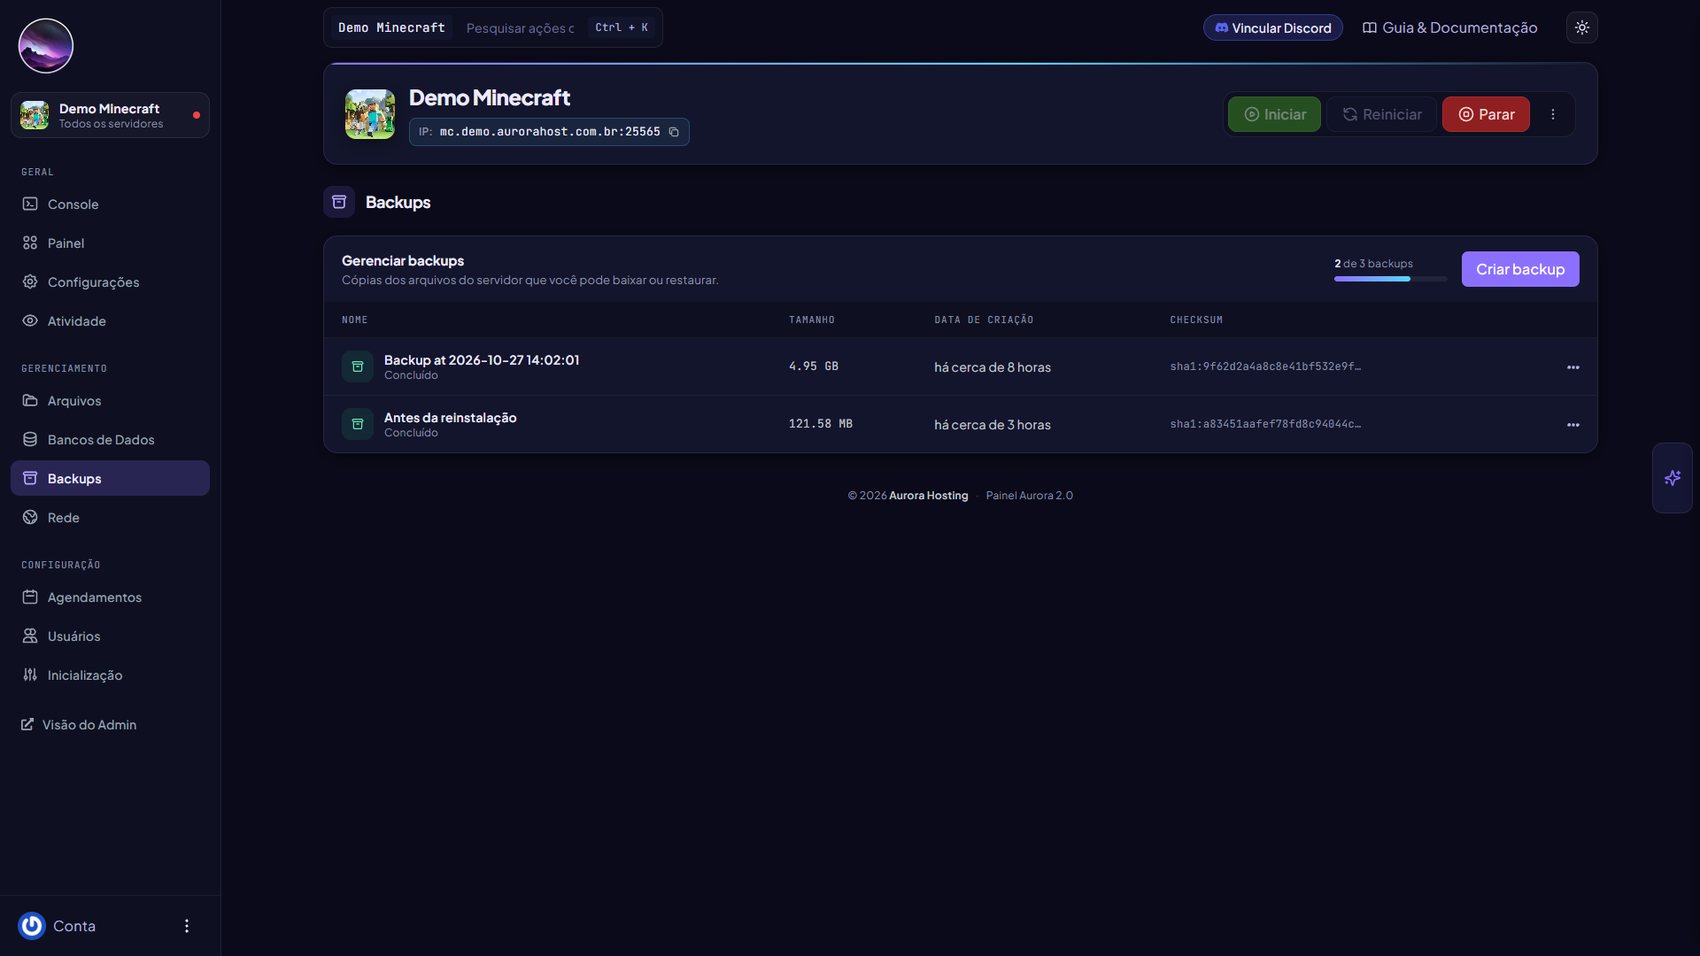
Task: Open Guia & Documentação link
Action: click(x=1450, y=28)
